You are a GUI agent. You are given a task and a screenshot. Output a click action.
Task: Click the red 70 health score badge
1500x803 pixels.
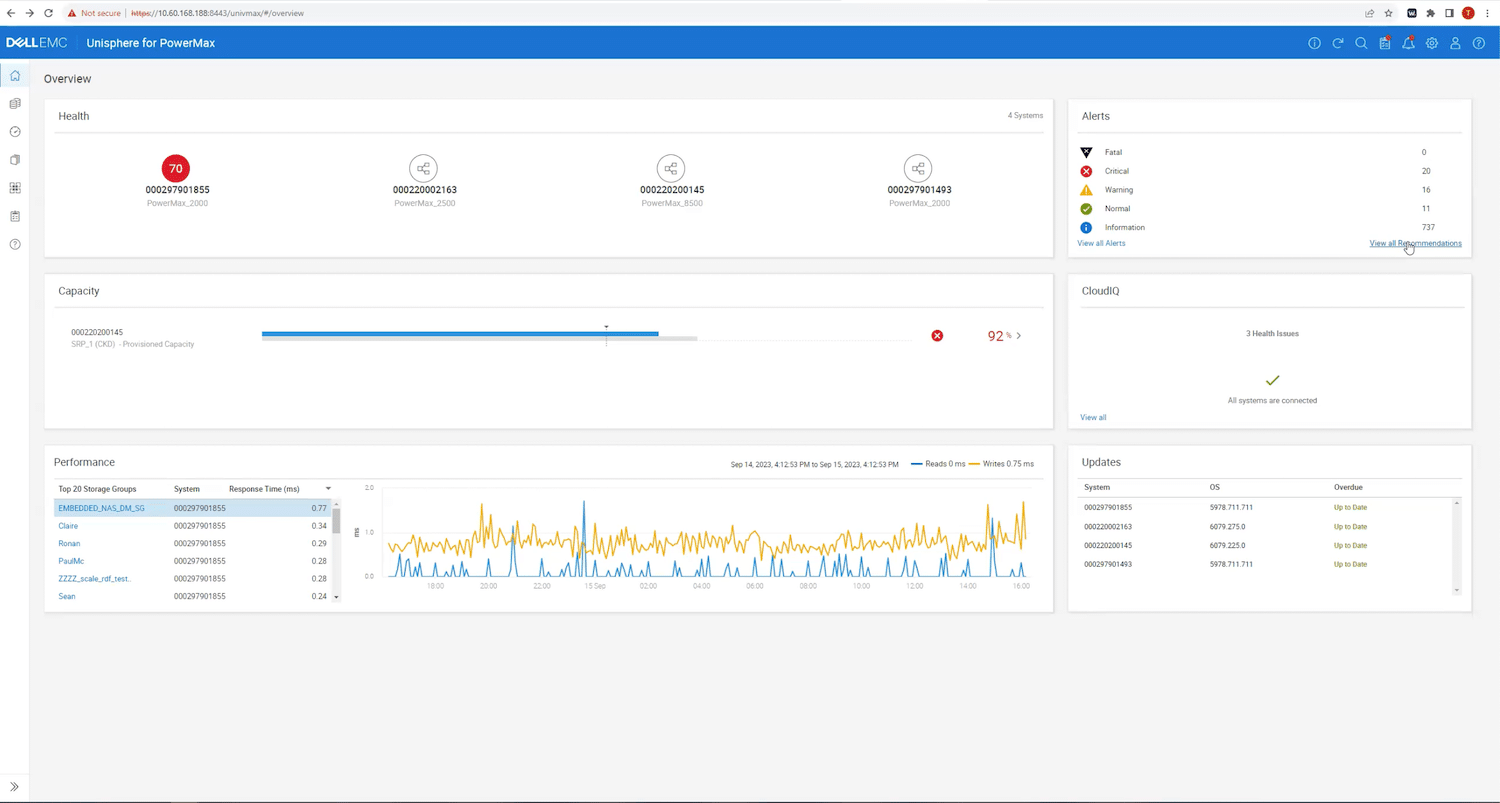[x=176, y=168]
